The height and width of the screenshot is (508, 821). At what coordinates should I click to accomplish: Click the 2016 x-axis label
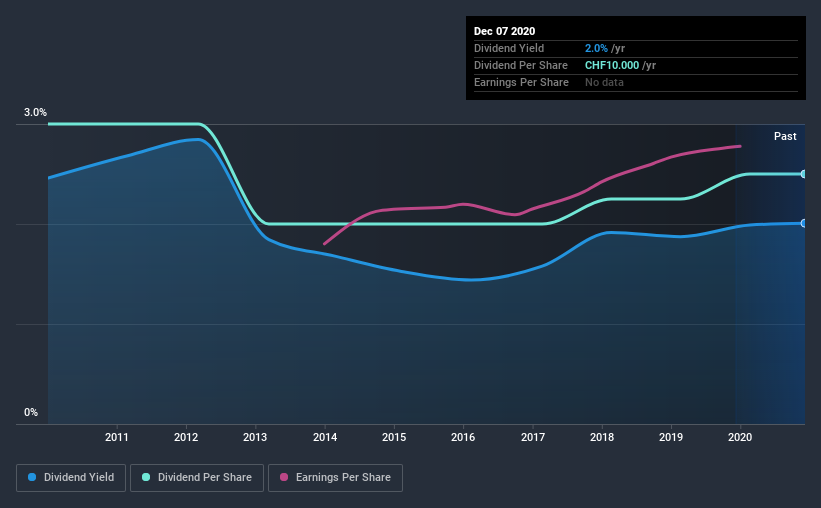(463, 437)
